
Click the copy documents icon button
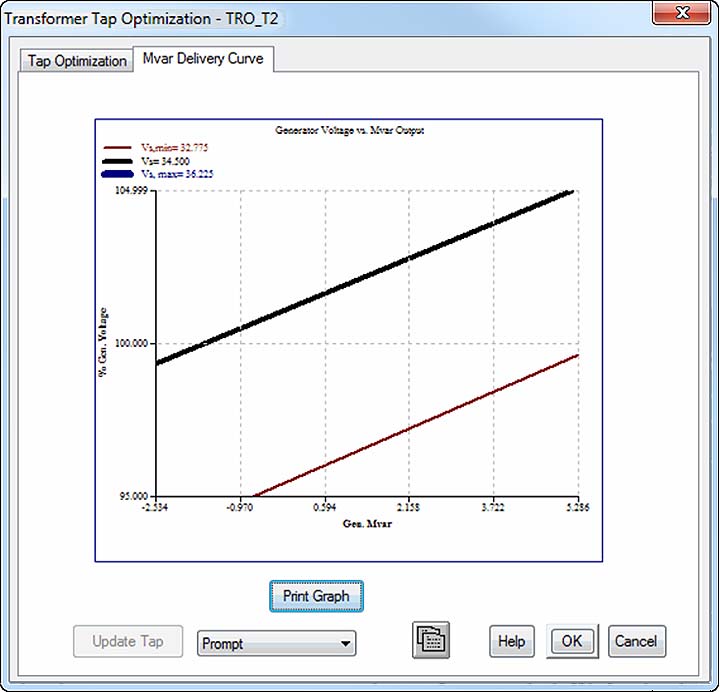[431, 641]
